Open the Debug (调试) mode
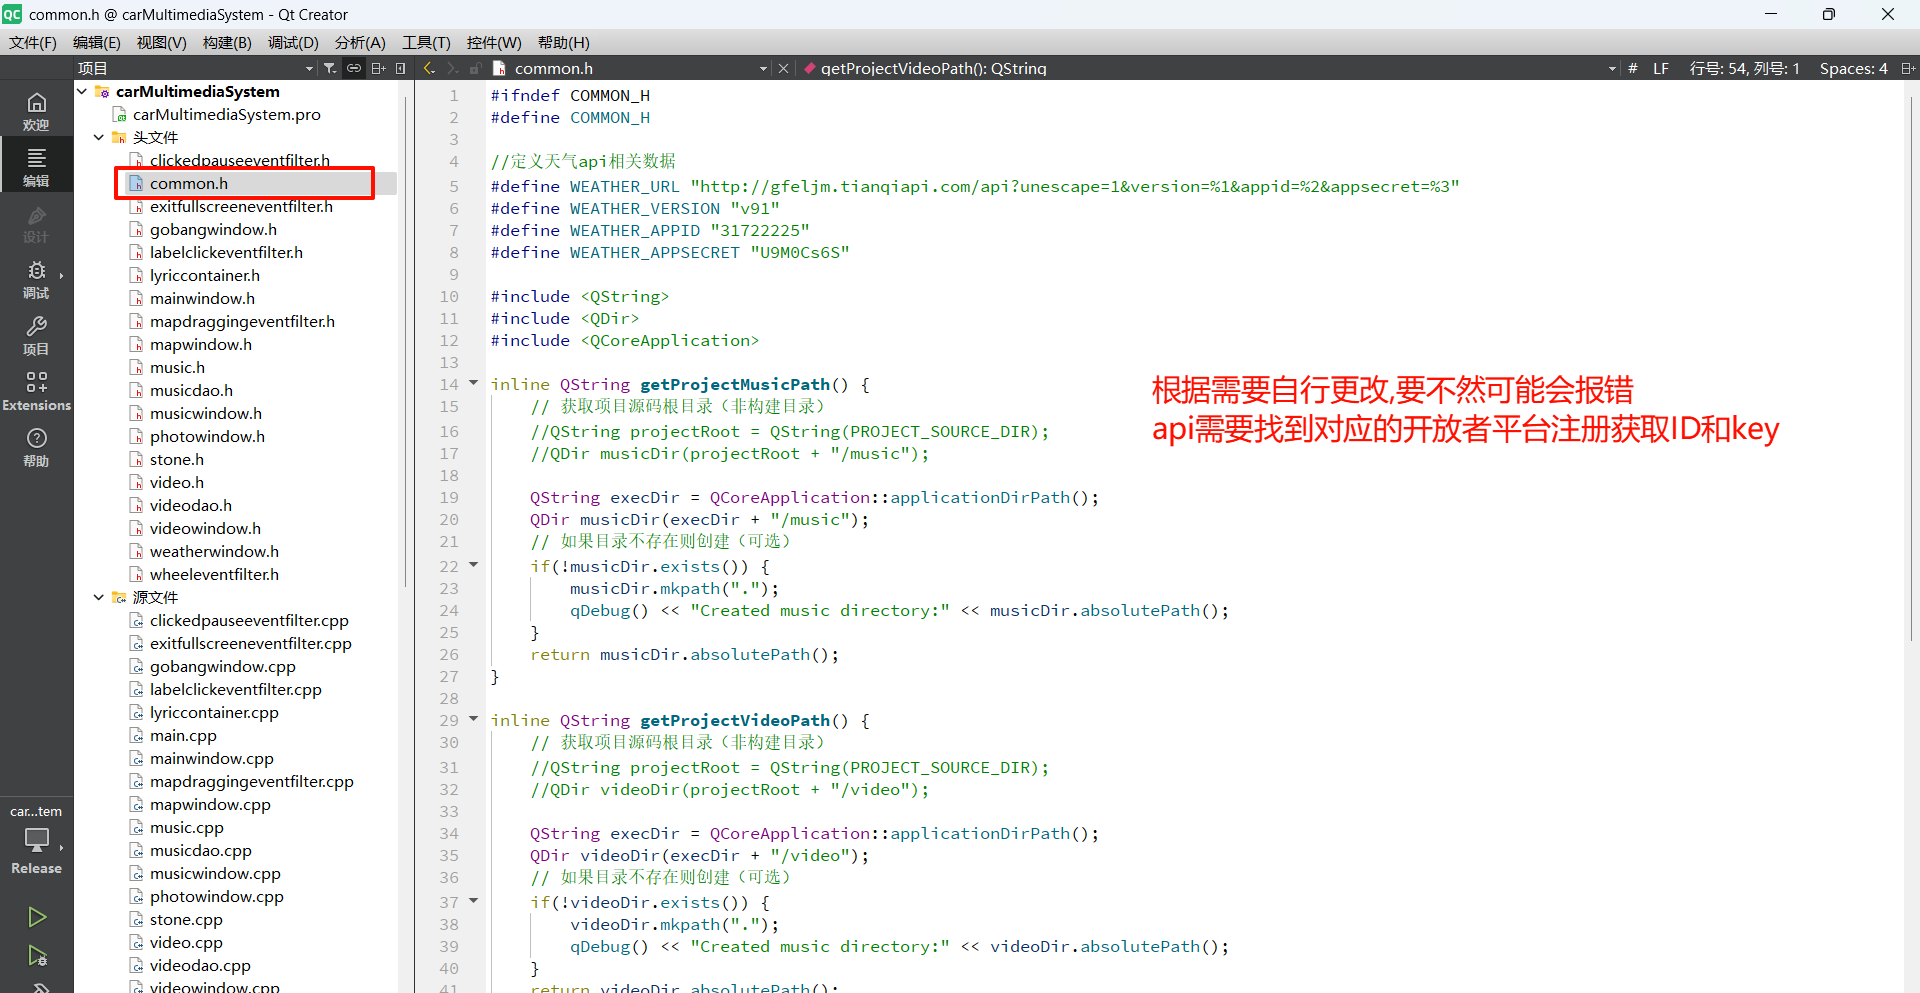Viewport: 1920px width, 993px height. click(36, 279)
